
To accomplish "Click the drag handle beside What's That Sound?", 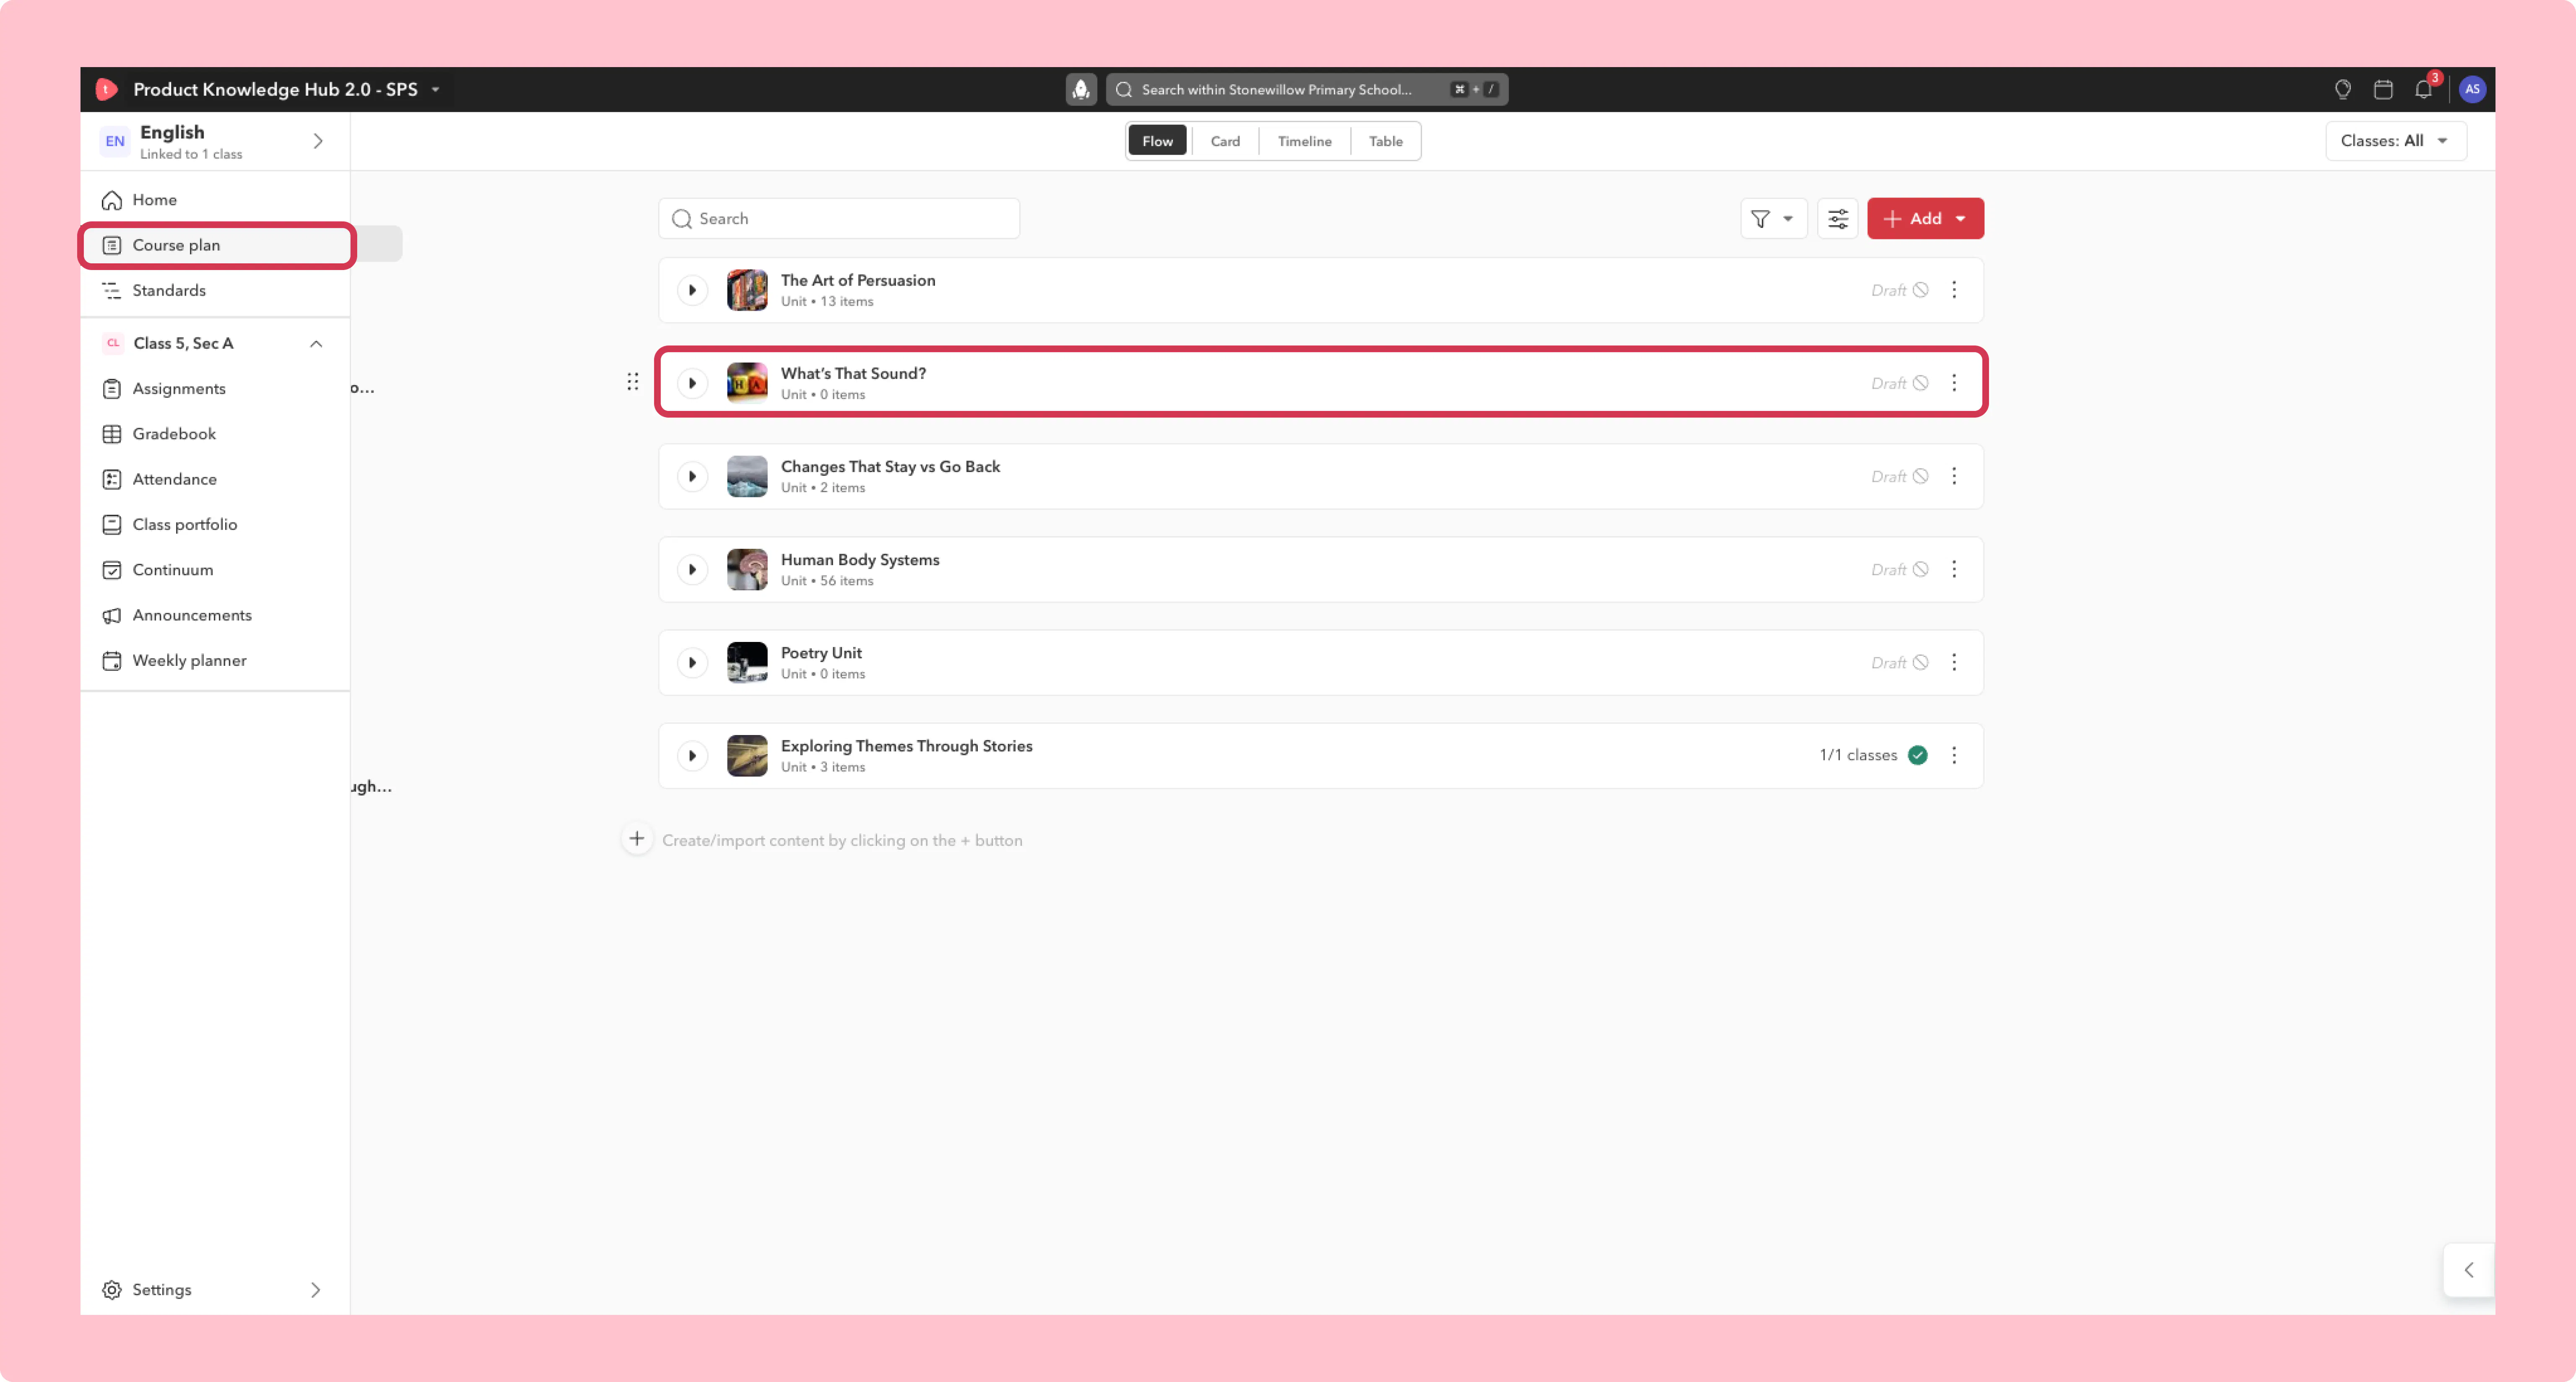I will pos(633,382).
